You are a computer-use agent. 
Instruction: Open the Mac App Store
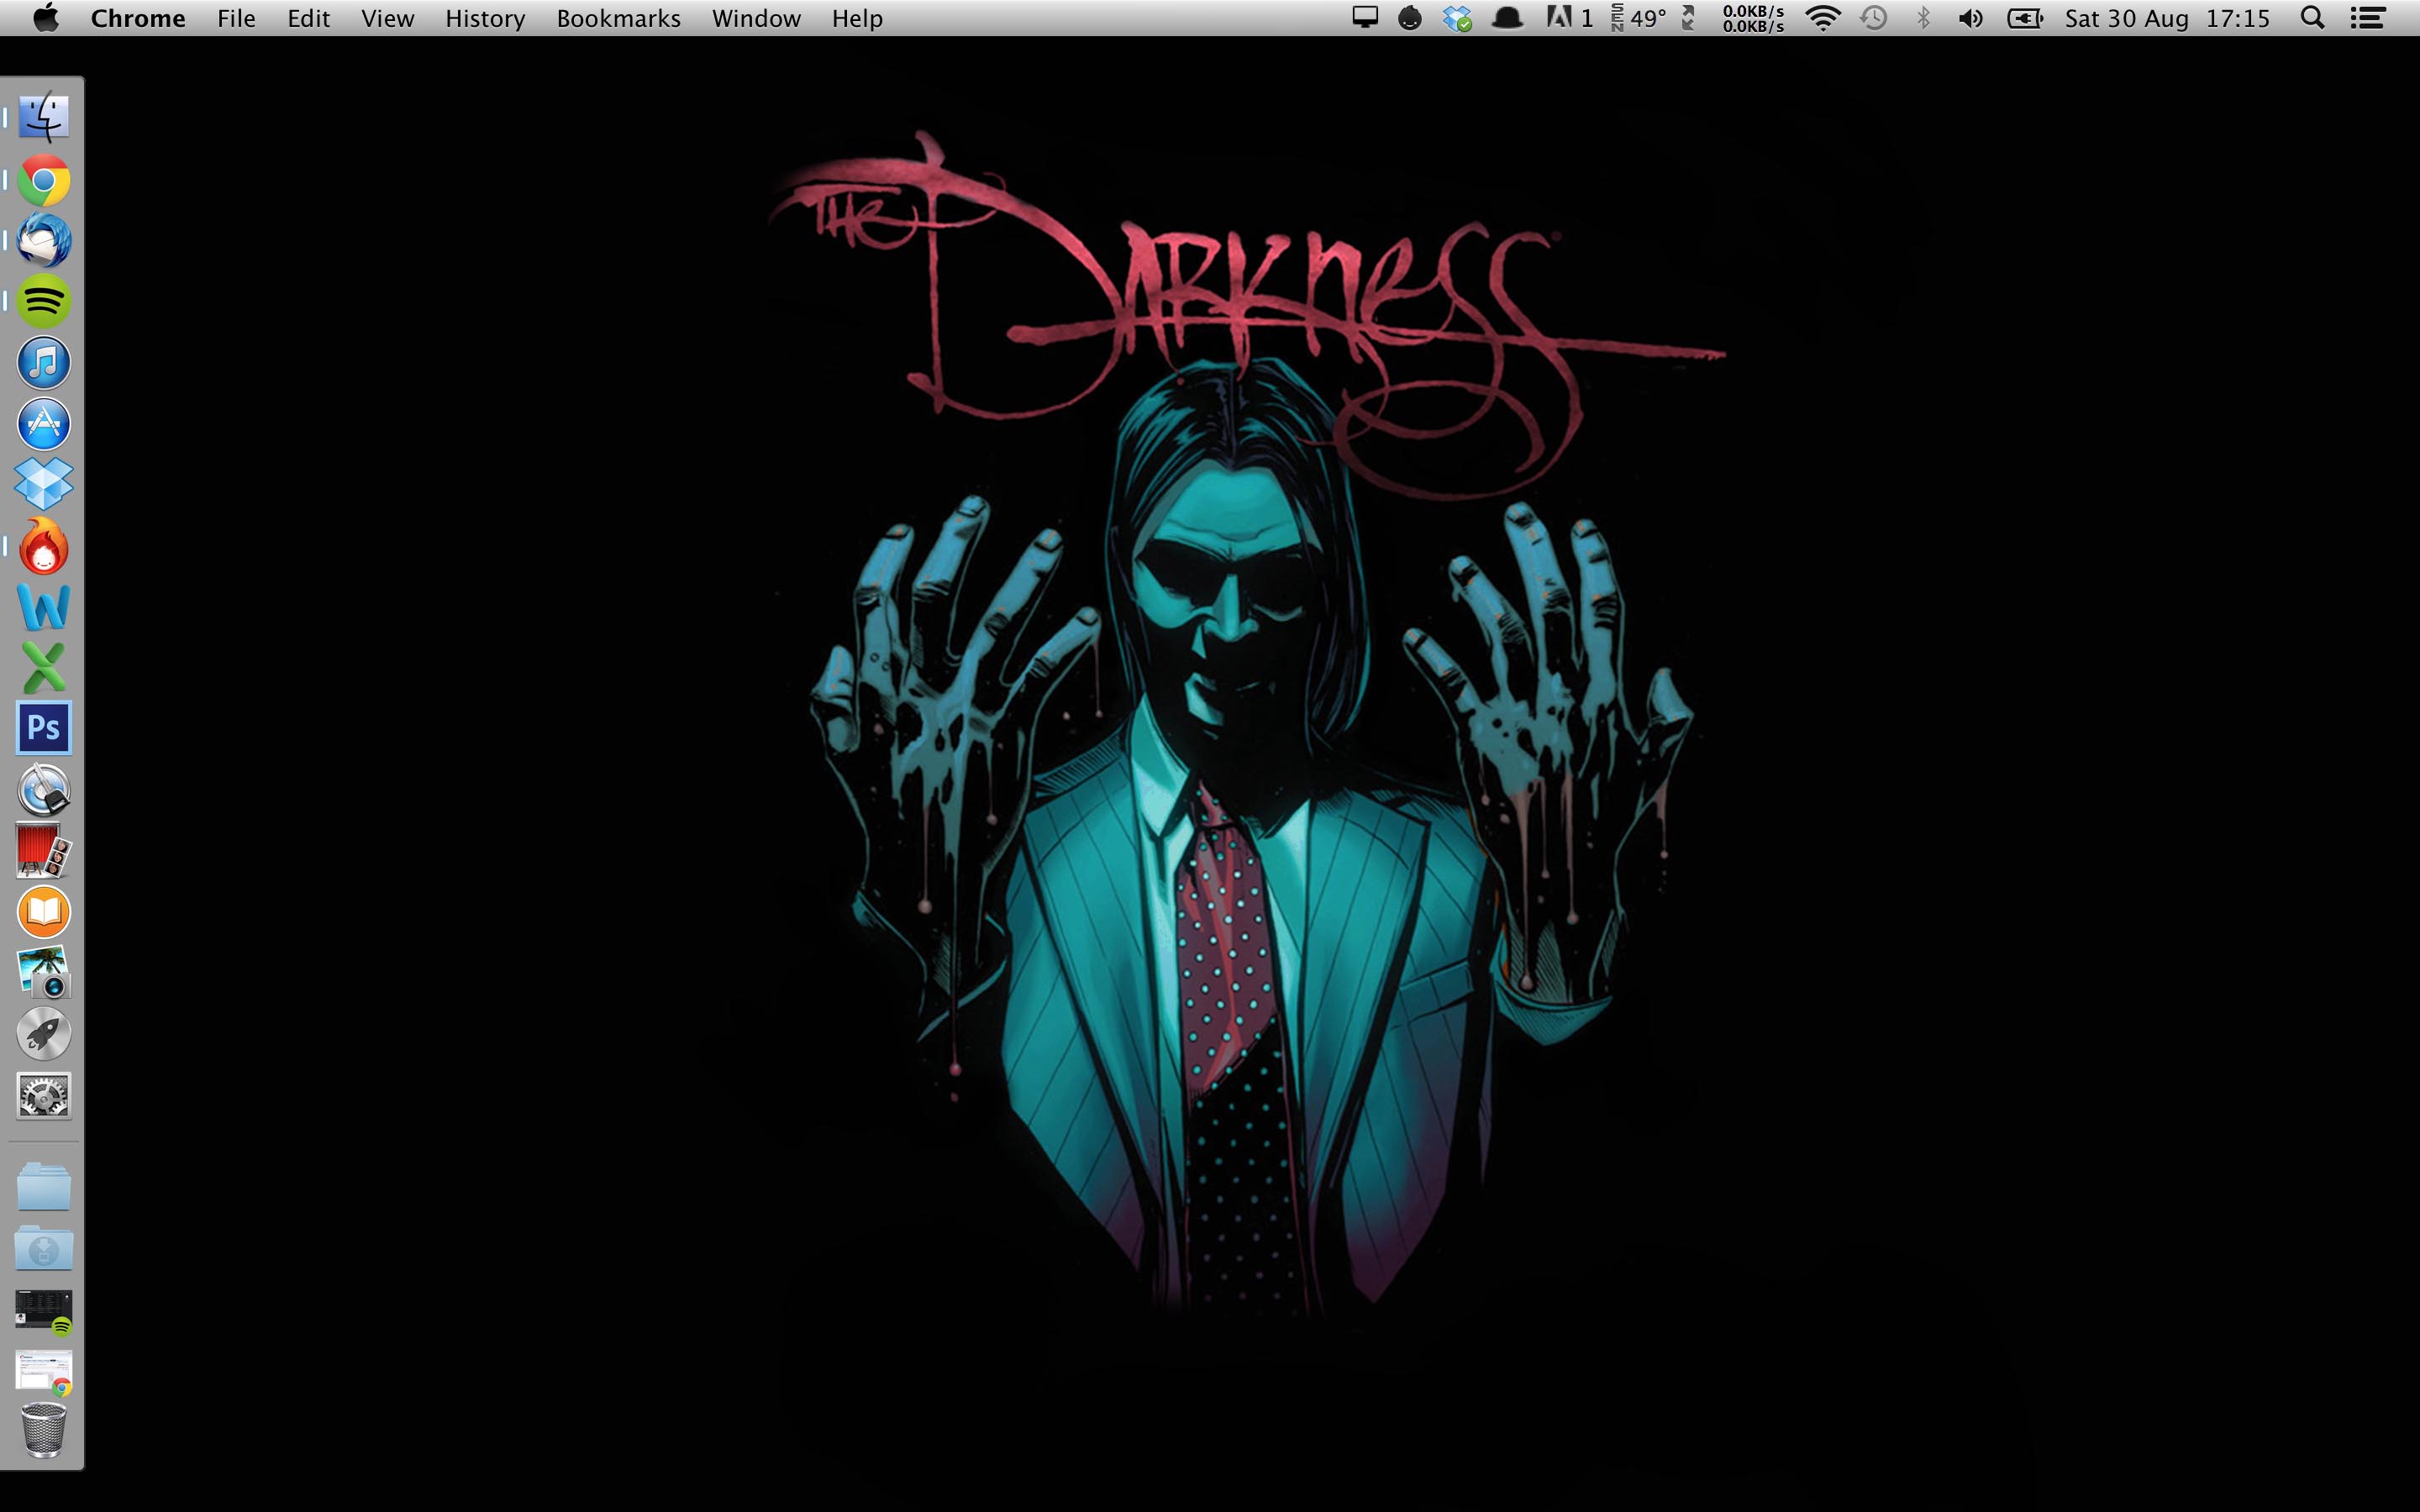[44, 423]
